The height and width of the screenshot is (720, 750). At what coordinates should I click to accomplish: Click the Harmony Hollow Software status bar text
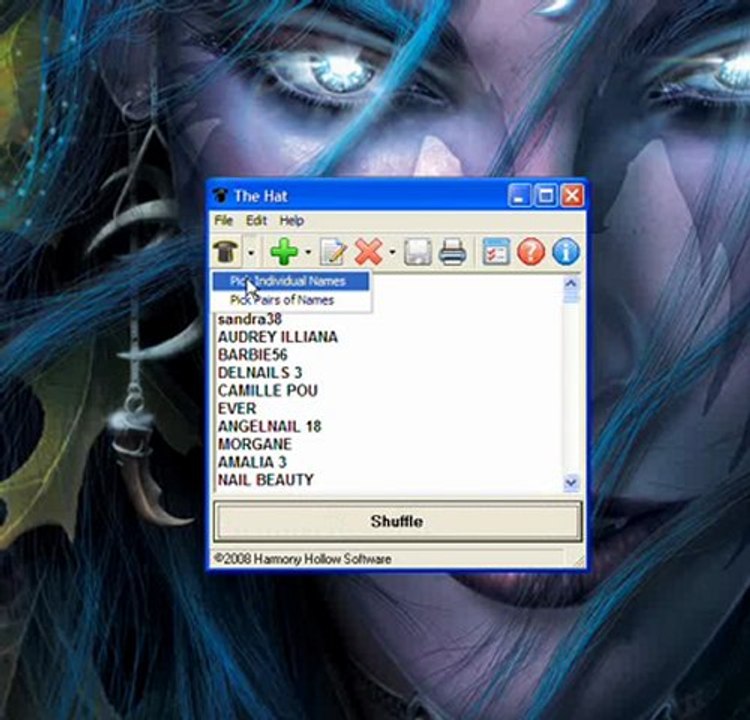tap(303, 559)
